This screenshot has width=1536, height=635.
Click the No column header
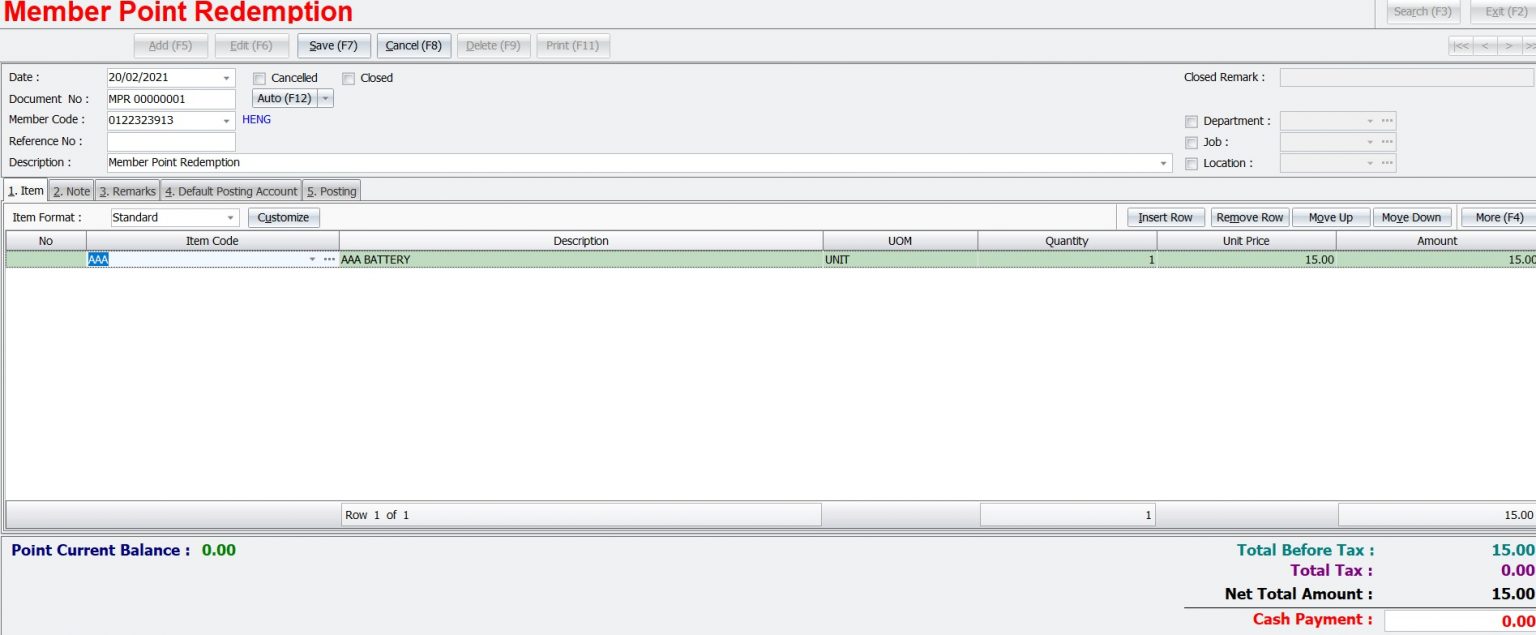click(46, 241)
